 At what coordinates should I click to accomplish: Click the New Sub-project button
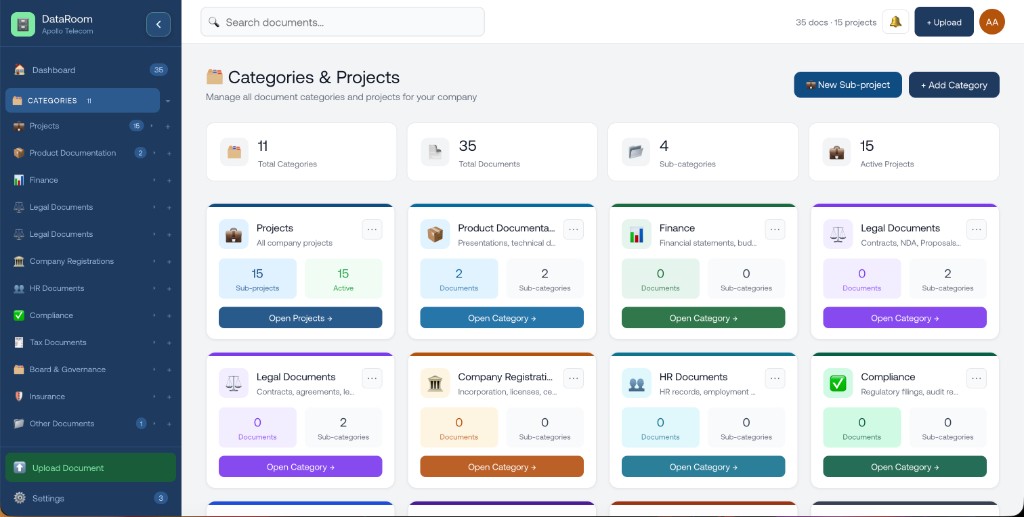click(848, 85)
